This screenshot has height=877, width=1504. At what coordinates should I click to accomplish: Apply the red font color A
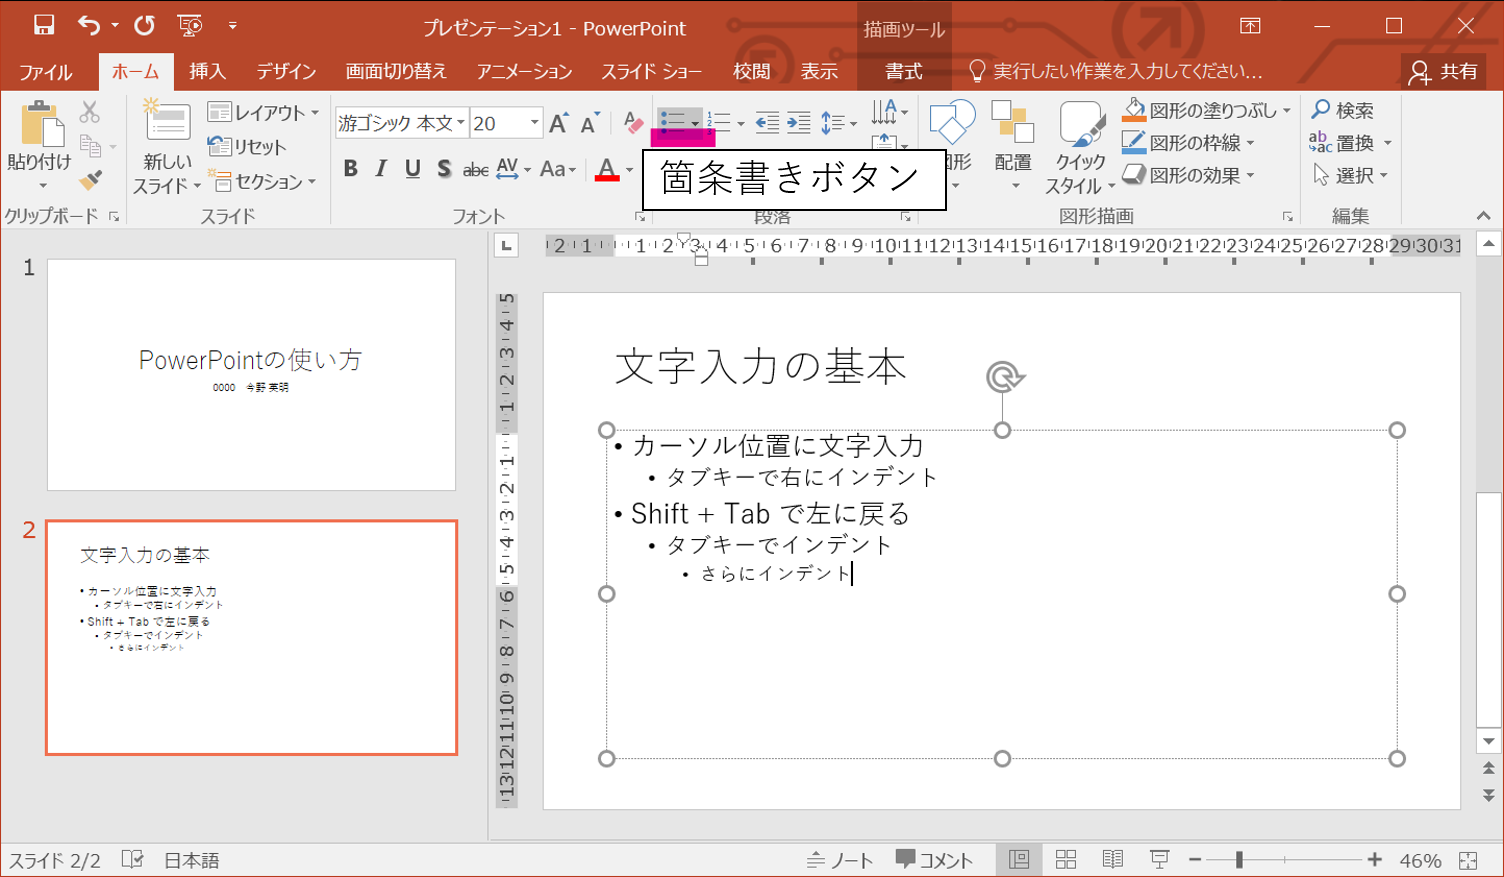(x=607, y=169)
